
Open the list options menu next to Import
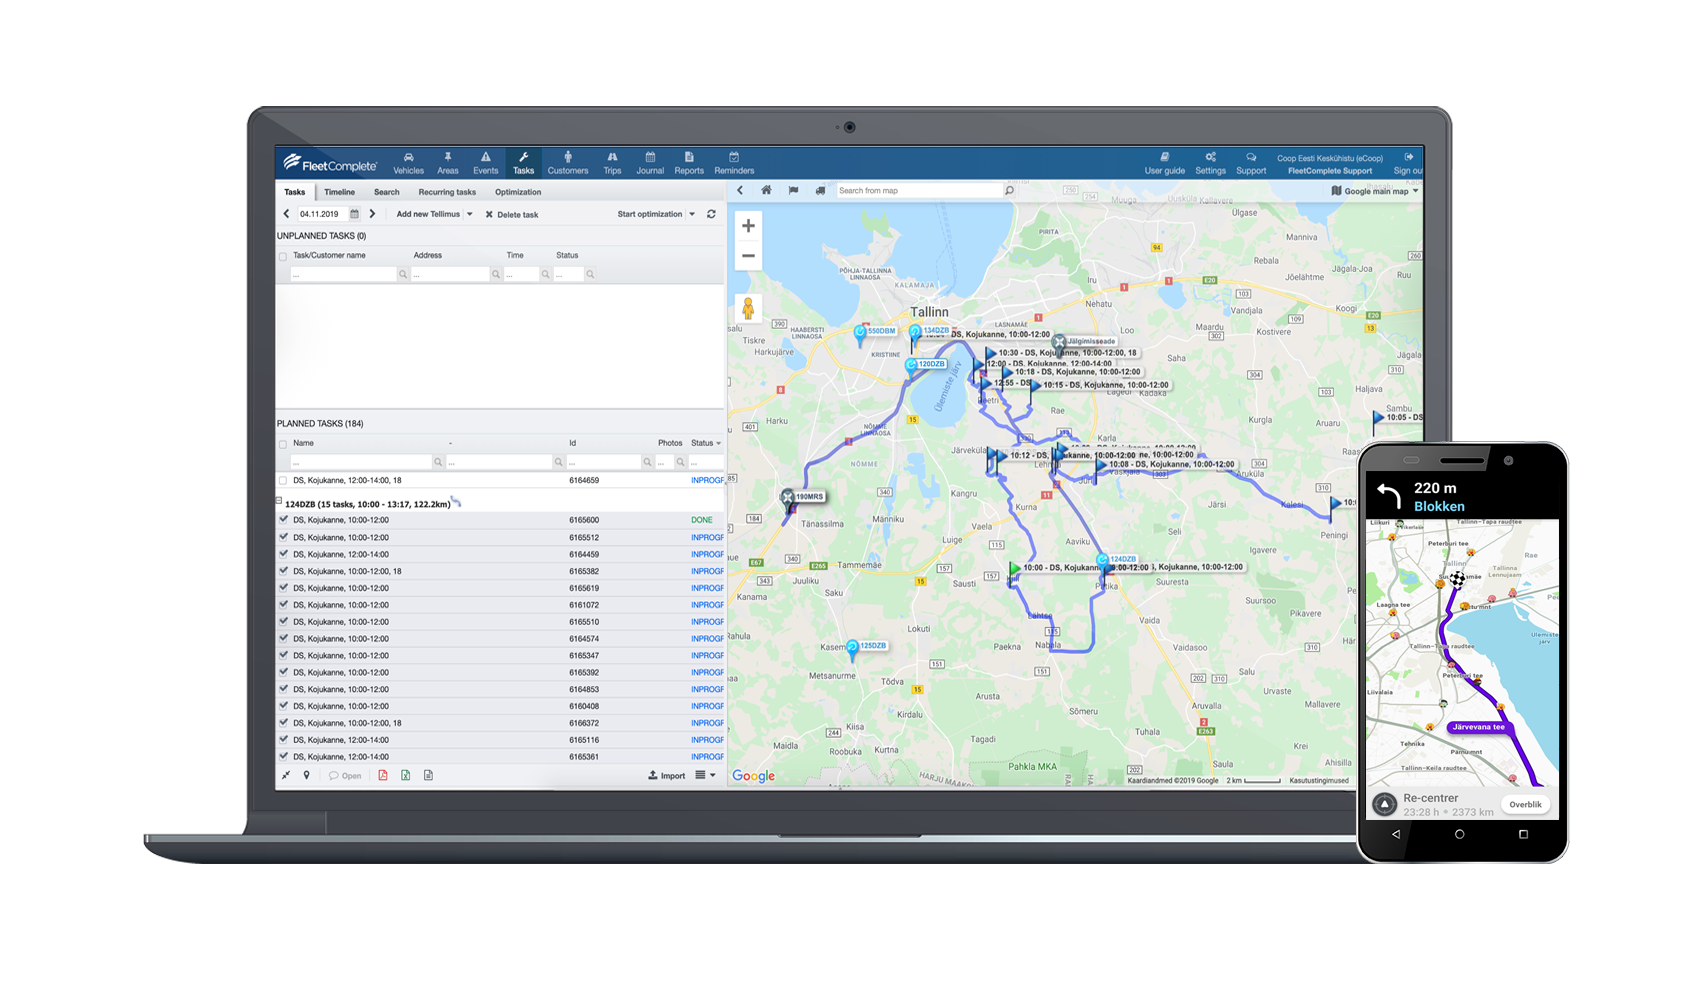(x=706, y=775)
